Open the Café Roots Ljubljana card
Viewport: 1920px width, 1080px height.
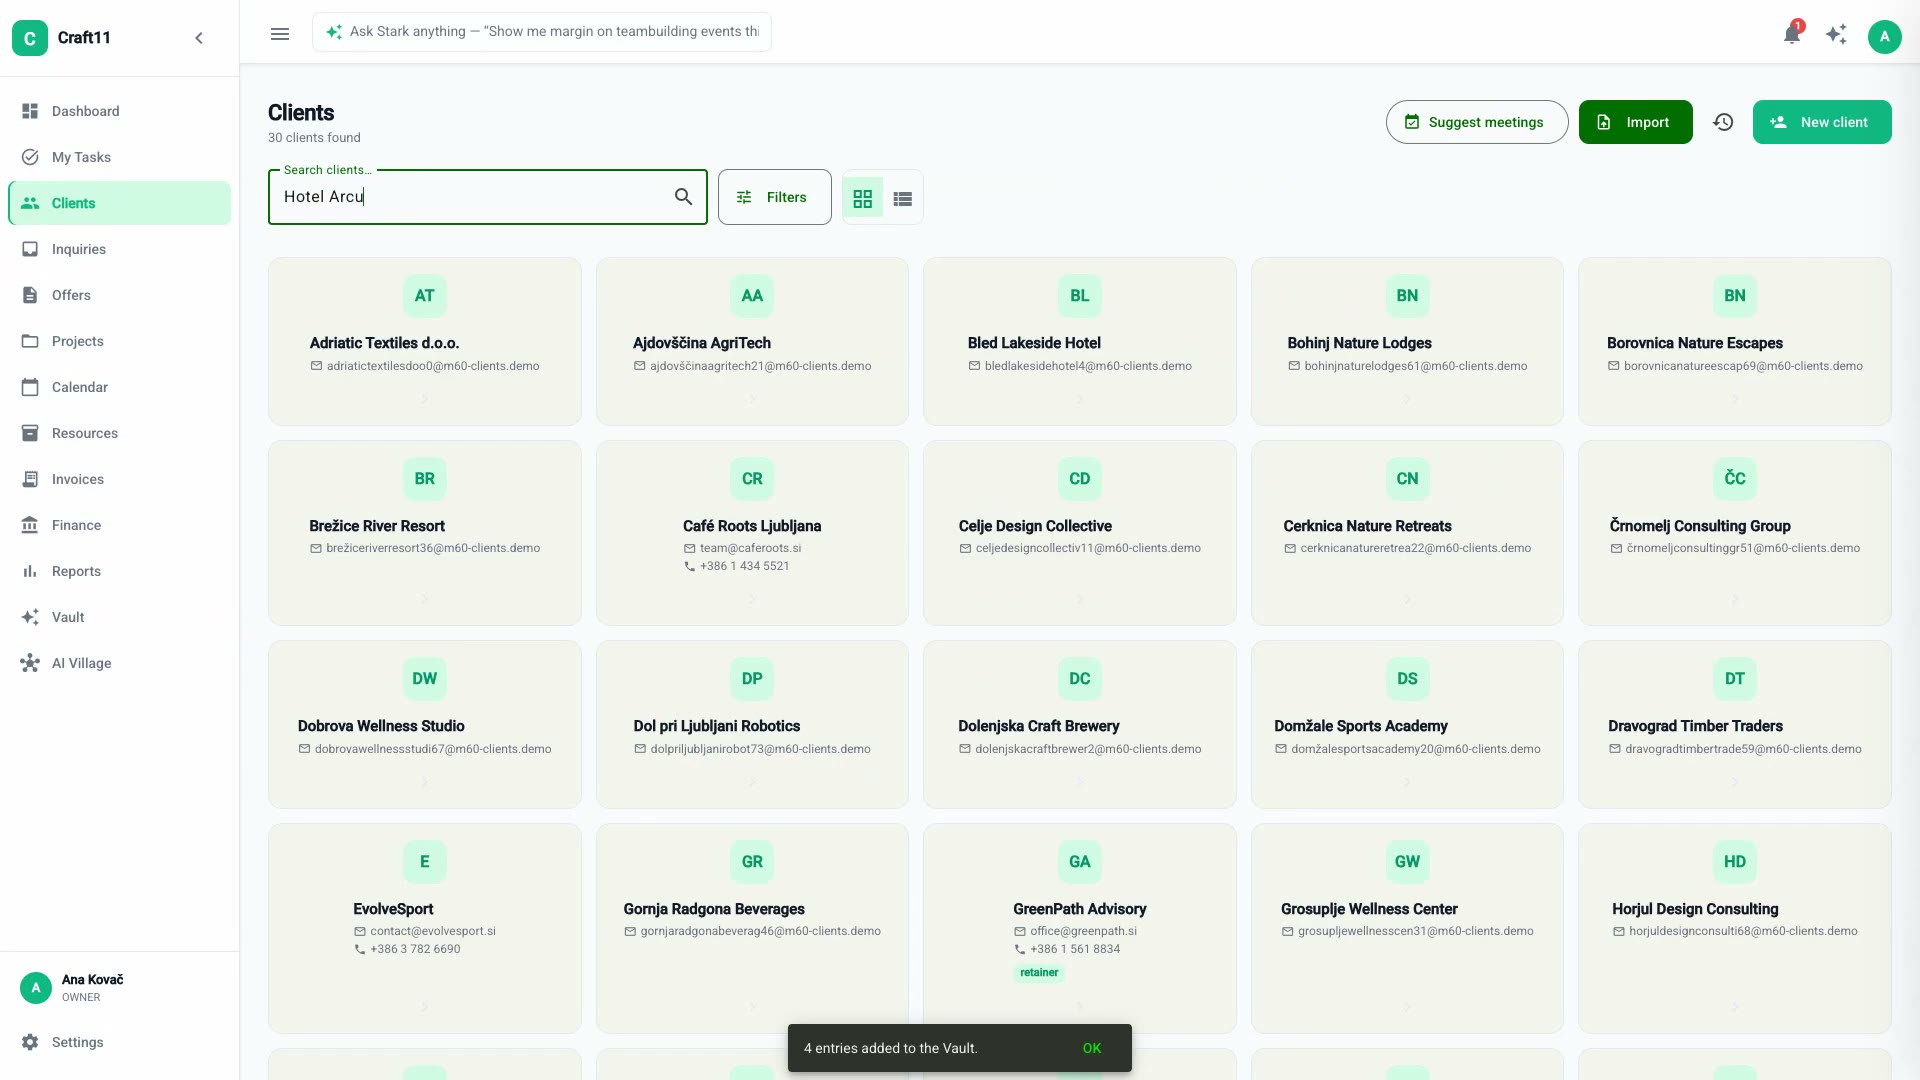[x=752, y=533]
